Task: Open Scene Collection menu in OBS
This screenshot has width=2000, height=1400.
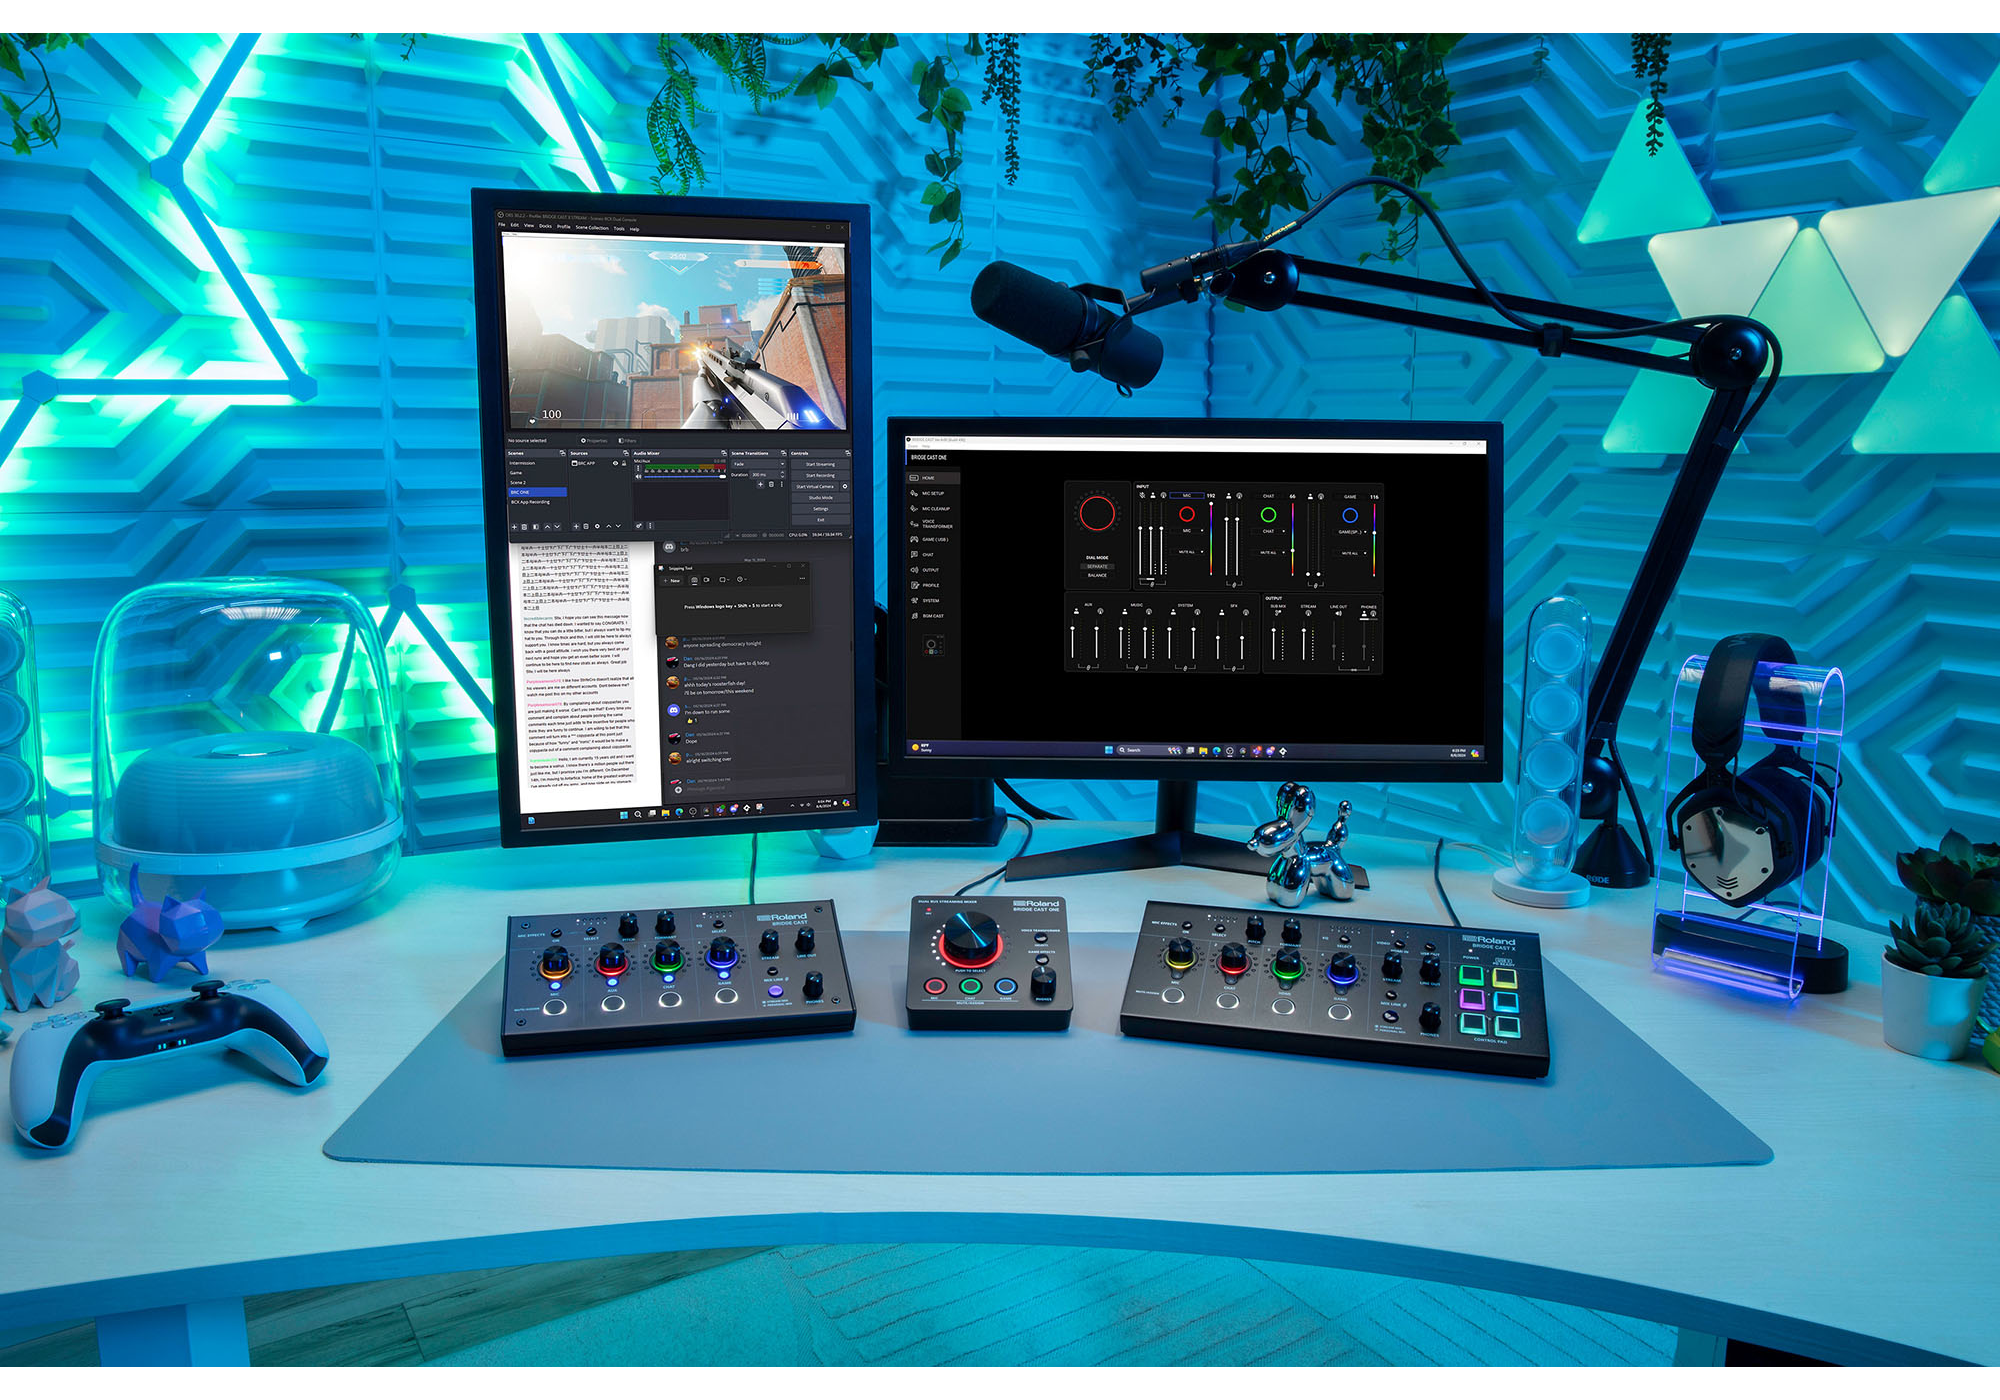Action: (592, 228)
